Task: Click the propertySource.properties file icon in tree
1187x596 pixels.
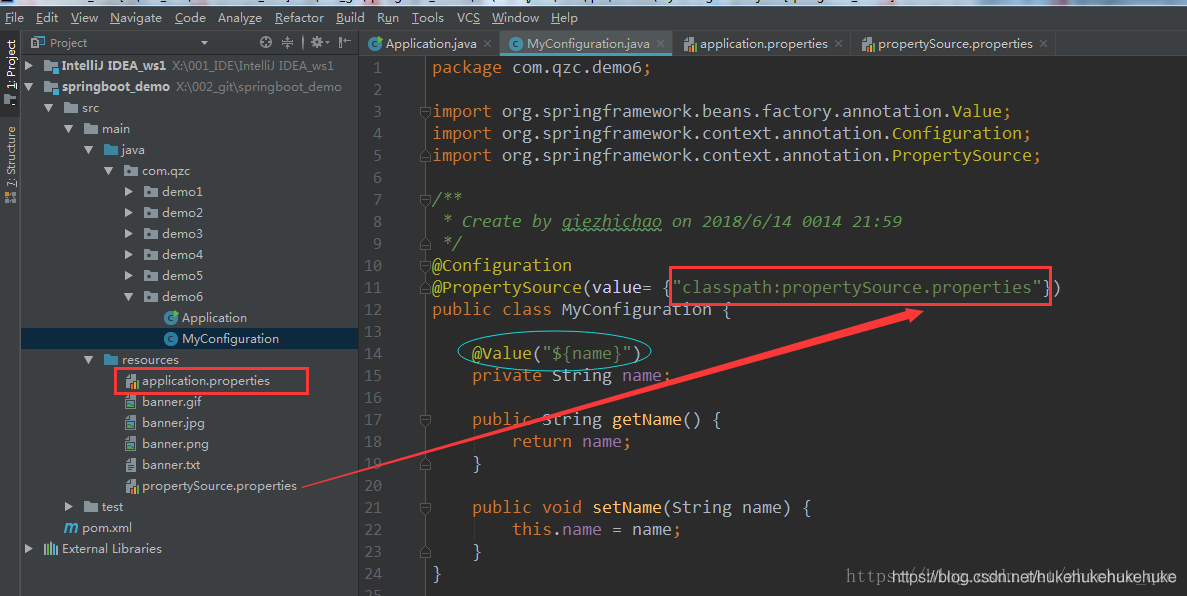Action: click(132, 486)
